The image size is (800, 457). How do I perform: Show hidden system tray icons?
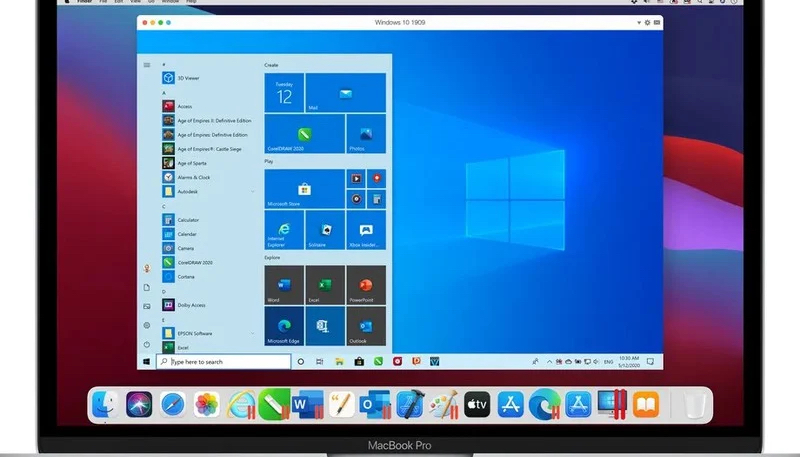tap(533, 361)
